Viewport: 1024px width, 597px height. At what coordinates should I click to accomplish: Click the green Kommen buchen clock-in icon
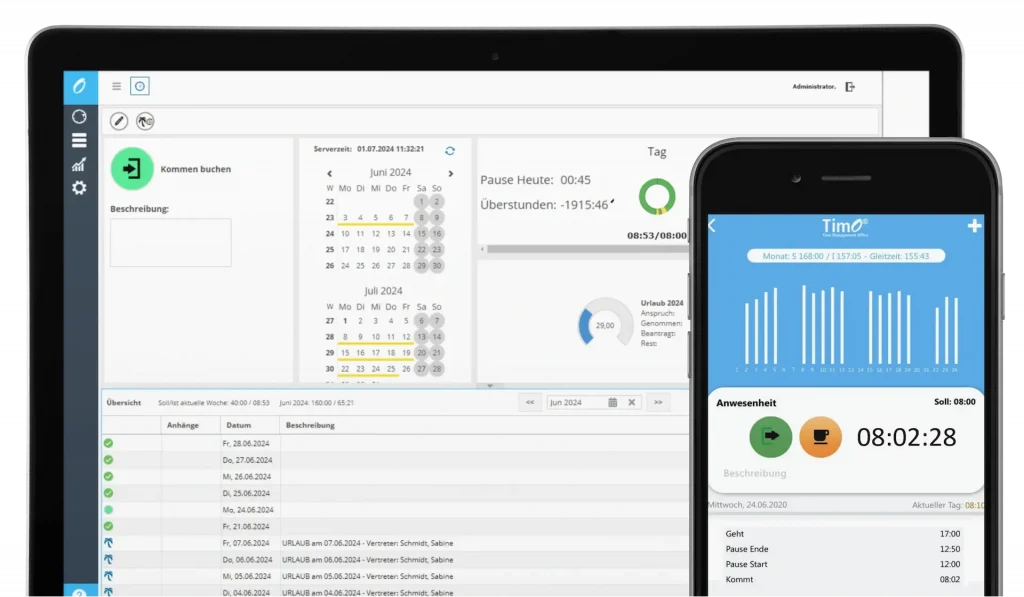(x=132, y=168)
